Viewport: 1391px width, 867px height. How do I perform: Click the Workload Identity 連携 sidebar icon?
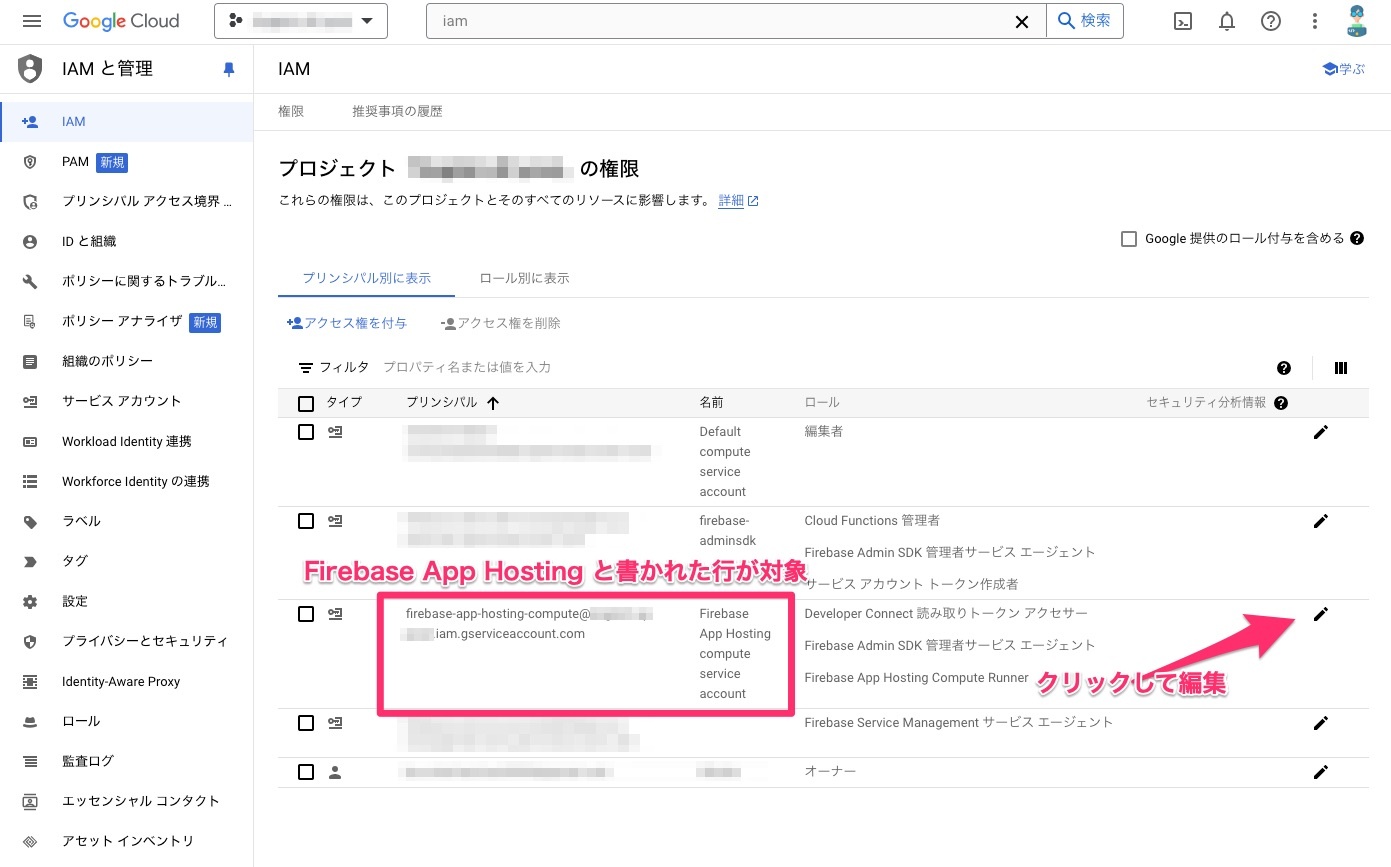[30, 441]
